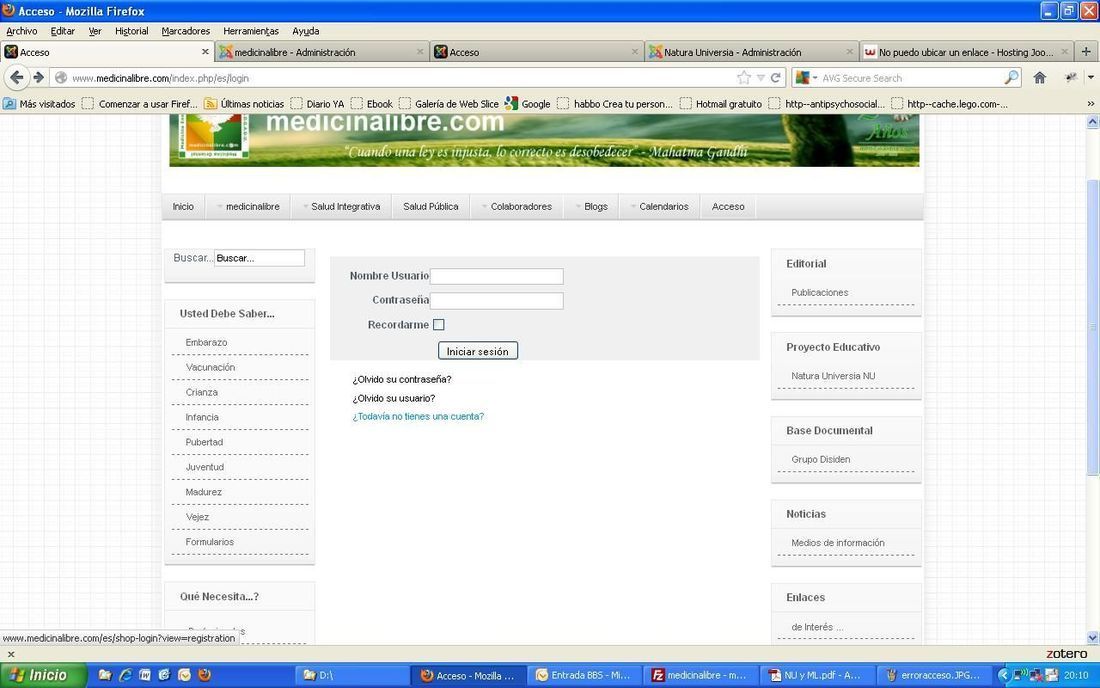Screen dimensions: 1100x688
Task: Open Publicaciones under Editorial
Action: [819, 292]
